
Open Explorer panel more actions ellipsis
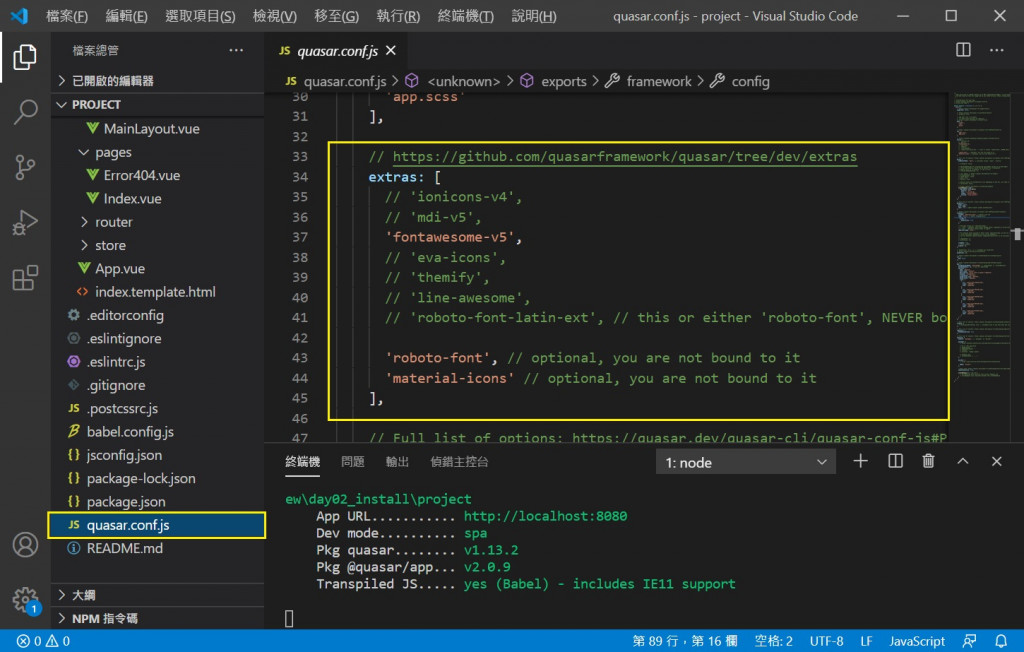point(236,50)
